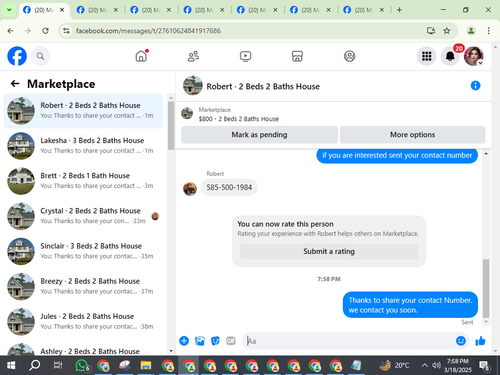Open the Video (Watch) icon
Screen dimensions: 500x375
[x=245, y=56]
